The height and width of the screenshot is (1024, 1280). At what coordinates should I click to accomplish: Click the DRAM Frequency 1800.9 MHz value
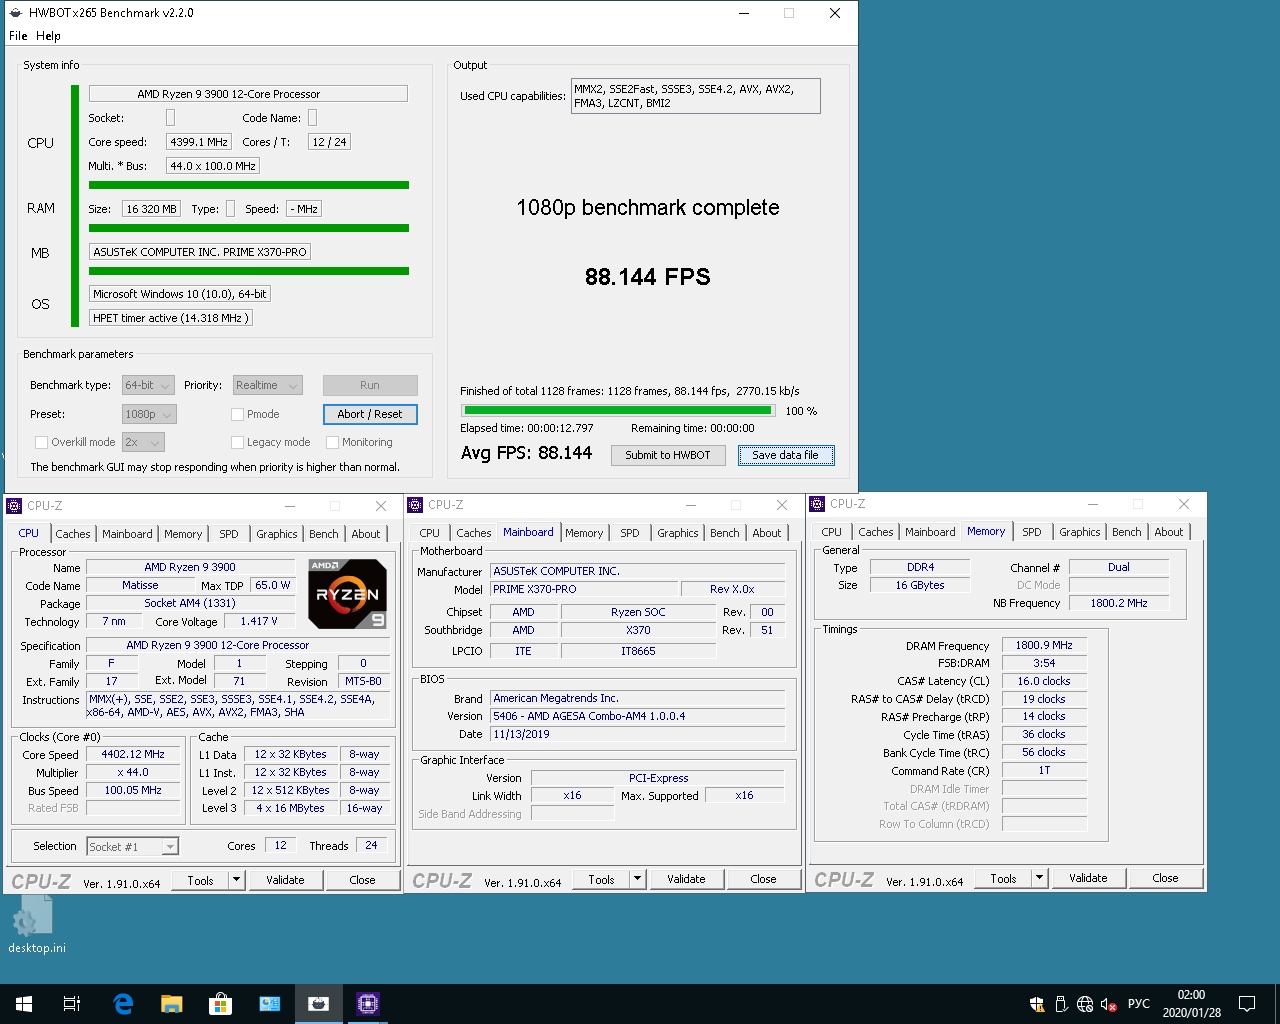(x=1044, y=645)
